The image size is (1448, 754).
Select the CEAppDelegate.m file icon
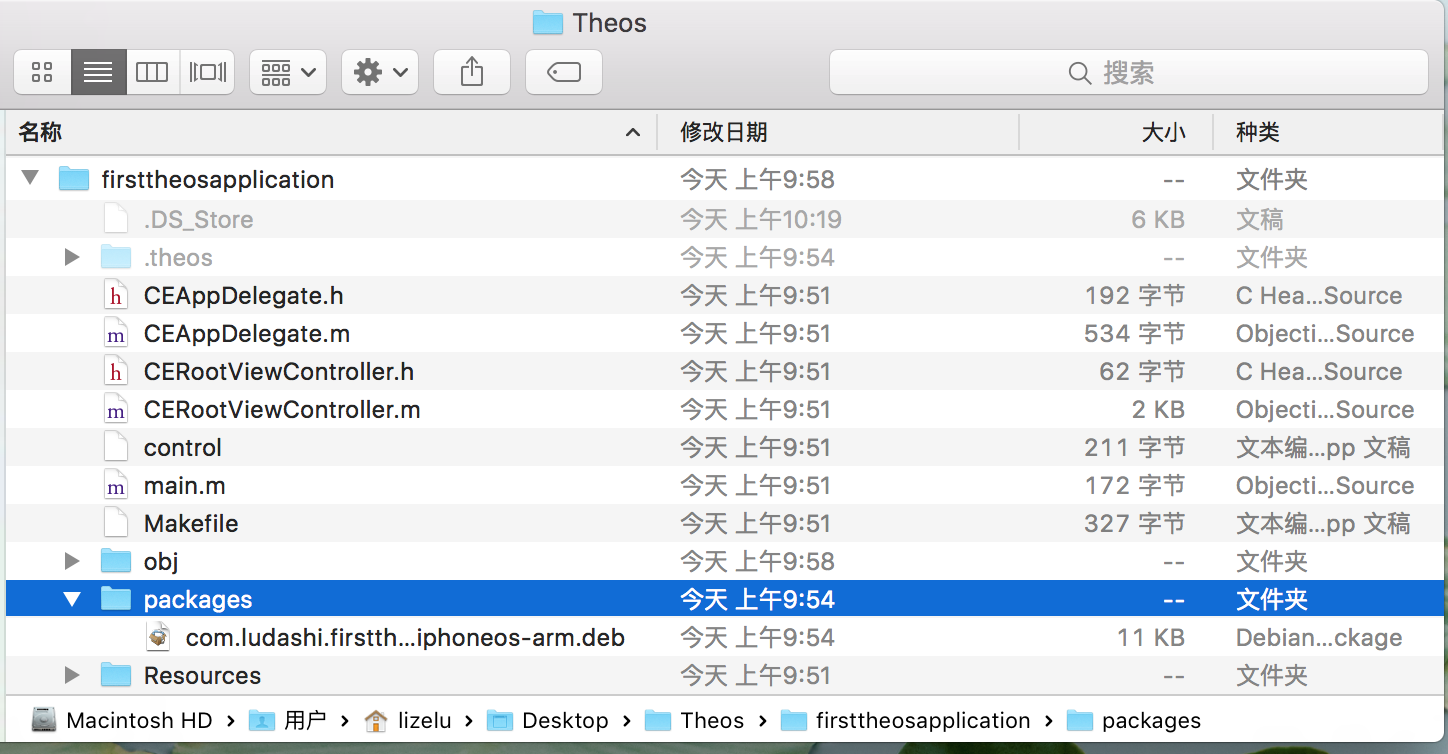116,333
